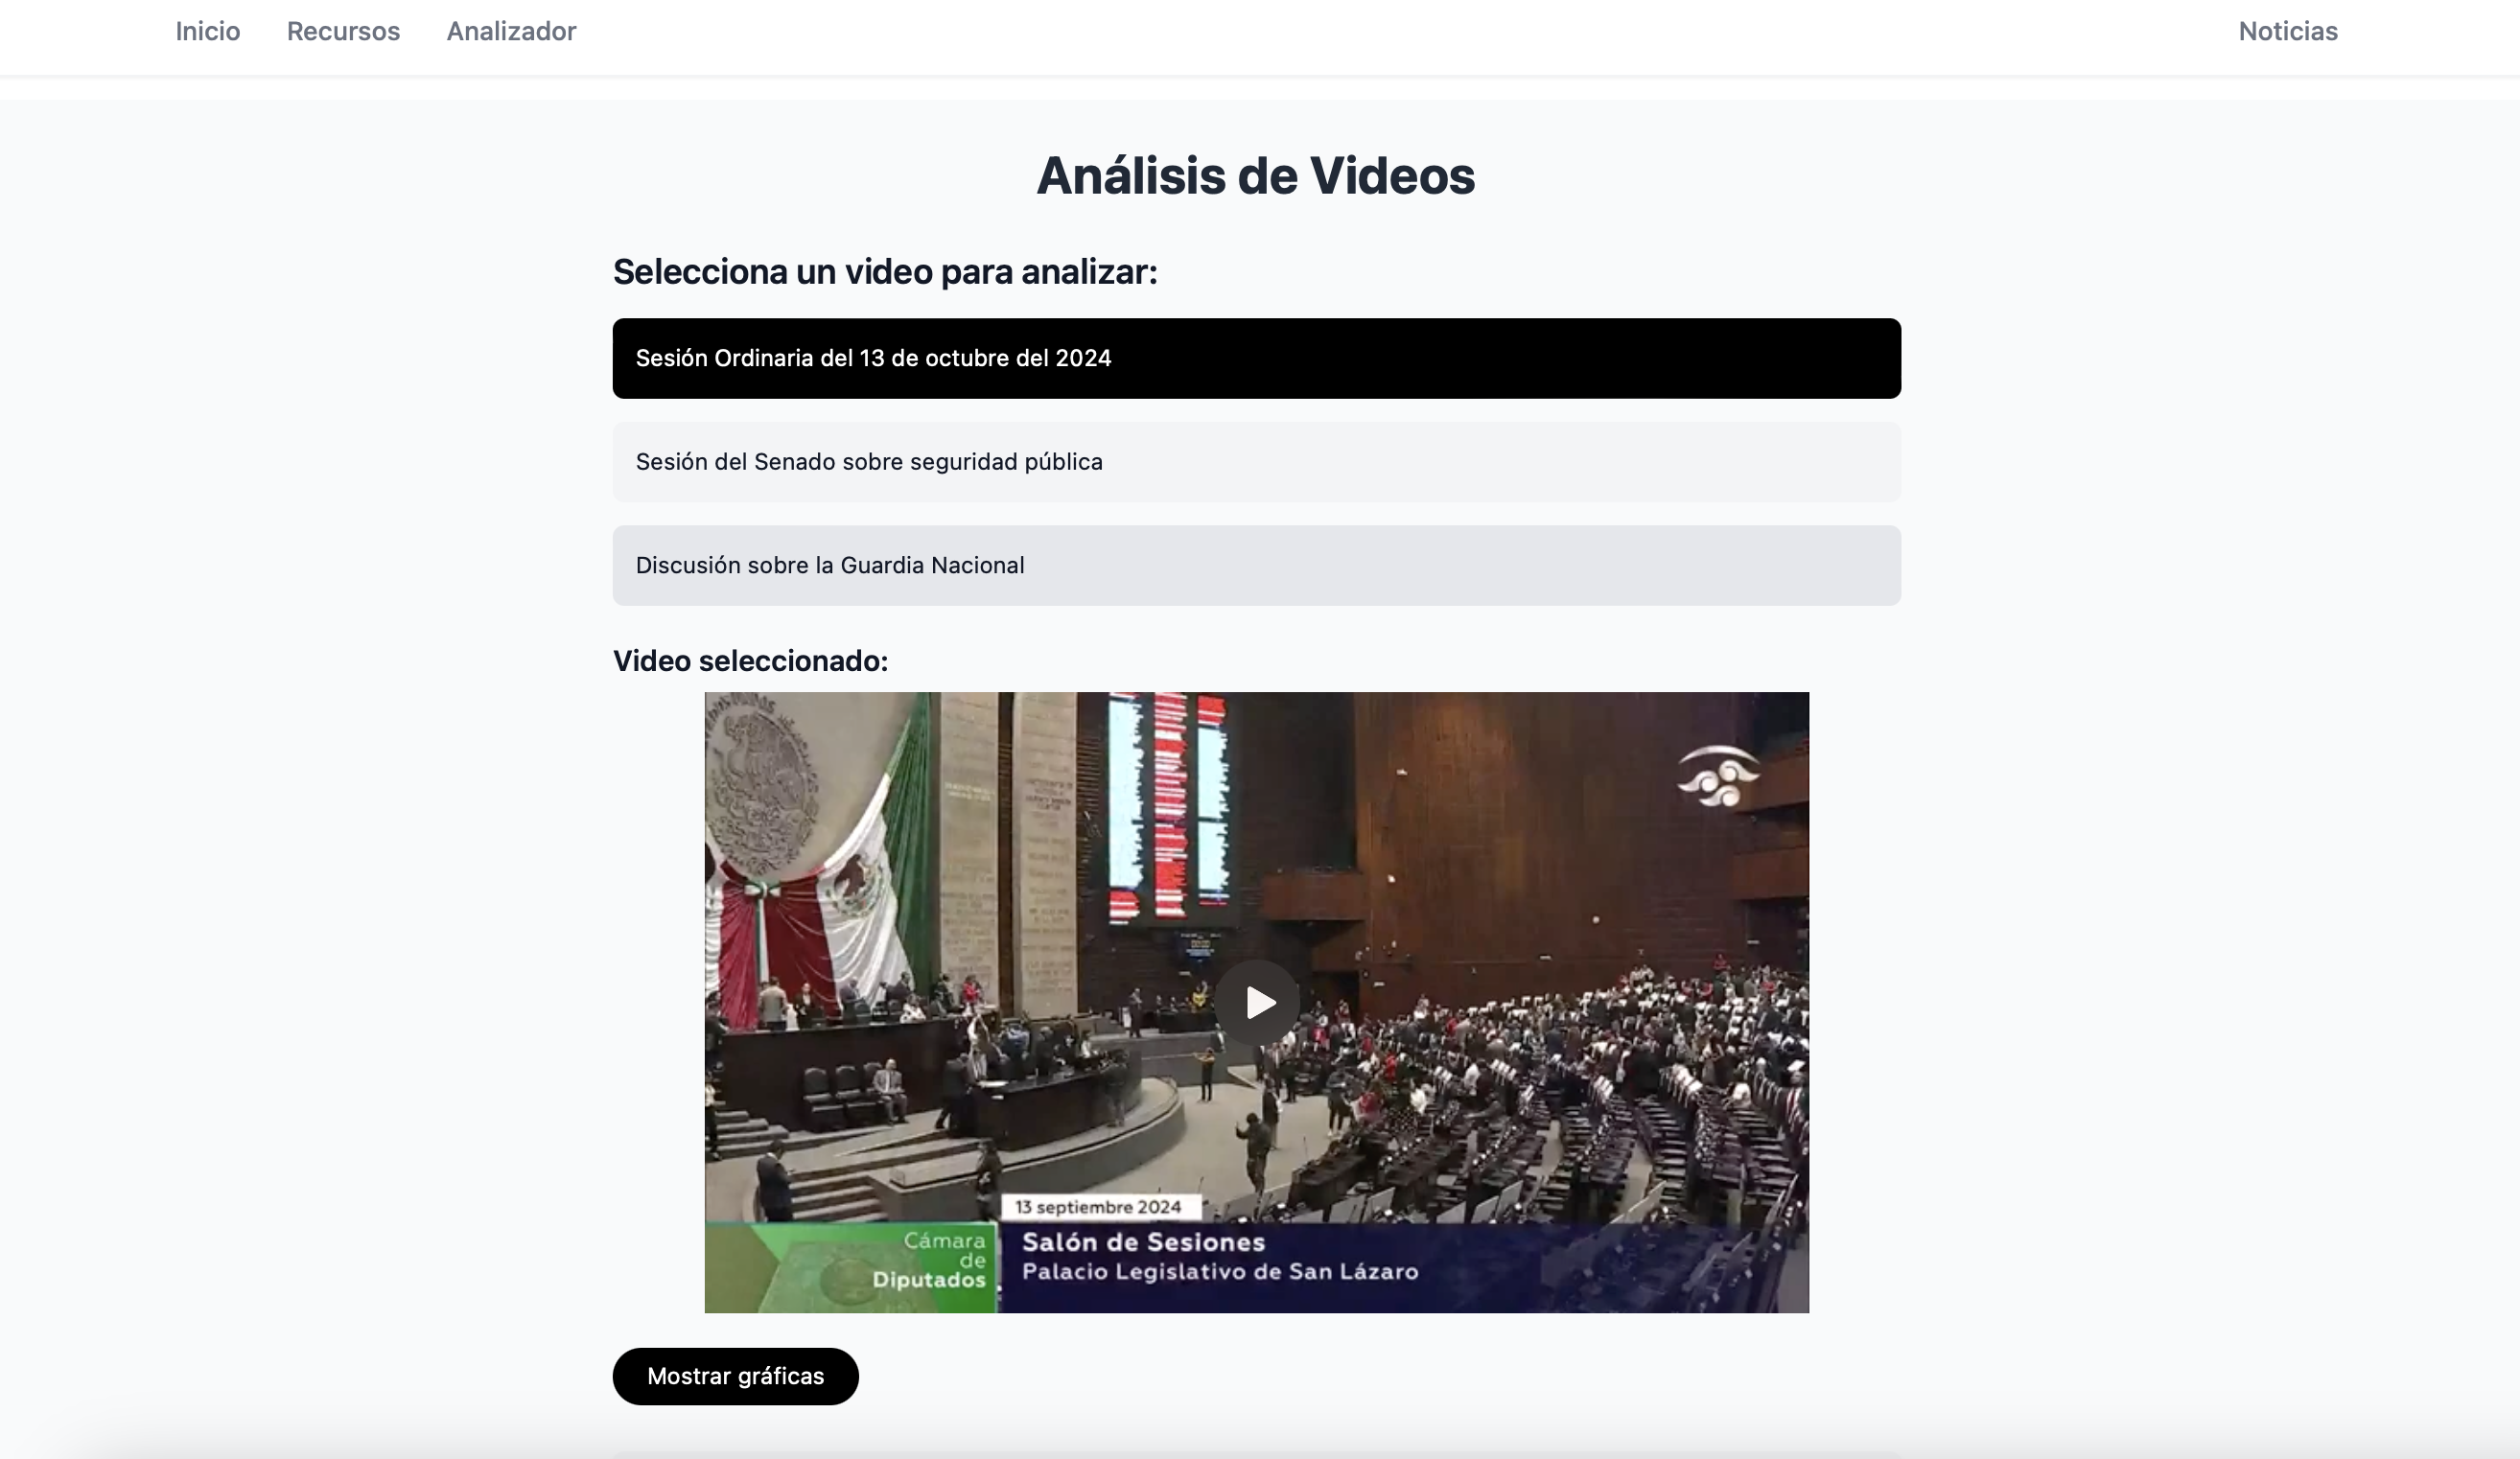The height and width of the screenshot is (1459, 2520).
Task: Click the Canal del Congreso logo watermark
Action: (1718, 776)
